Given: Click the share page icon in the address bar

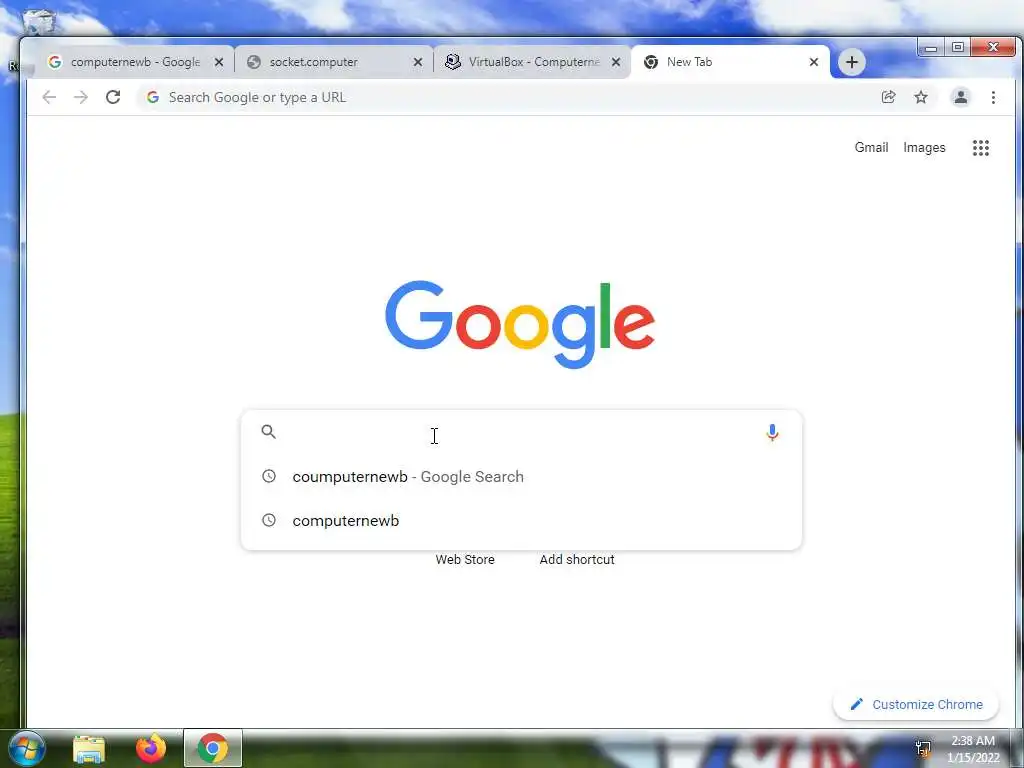Looking at the screenshot, I should 888,97.
